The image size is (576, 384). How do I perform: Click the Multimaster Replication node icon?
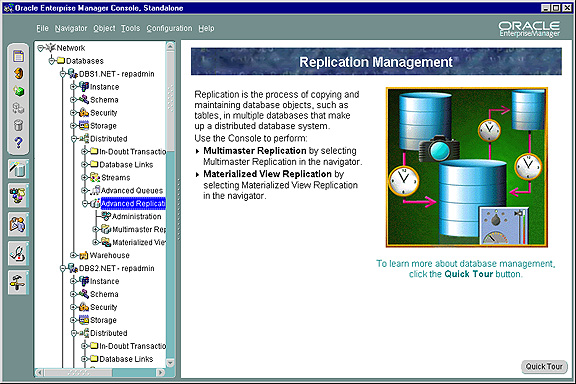[x=106, y=229]
